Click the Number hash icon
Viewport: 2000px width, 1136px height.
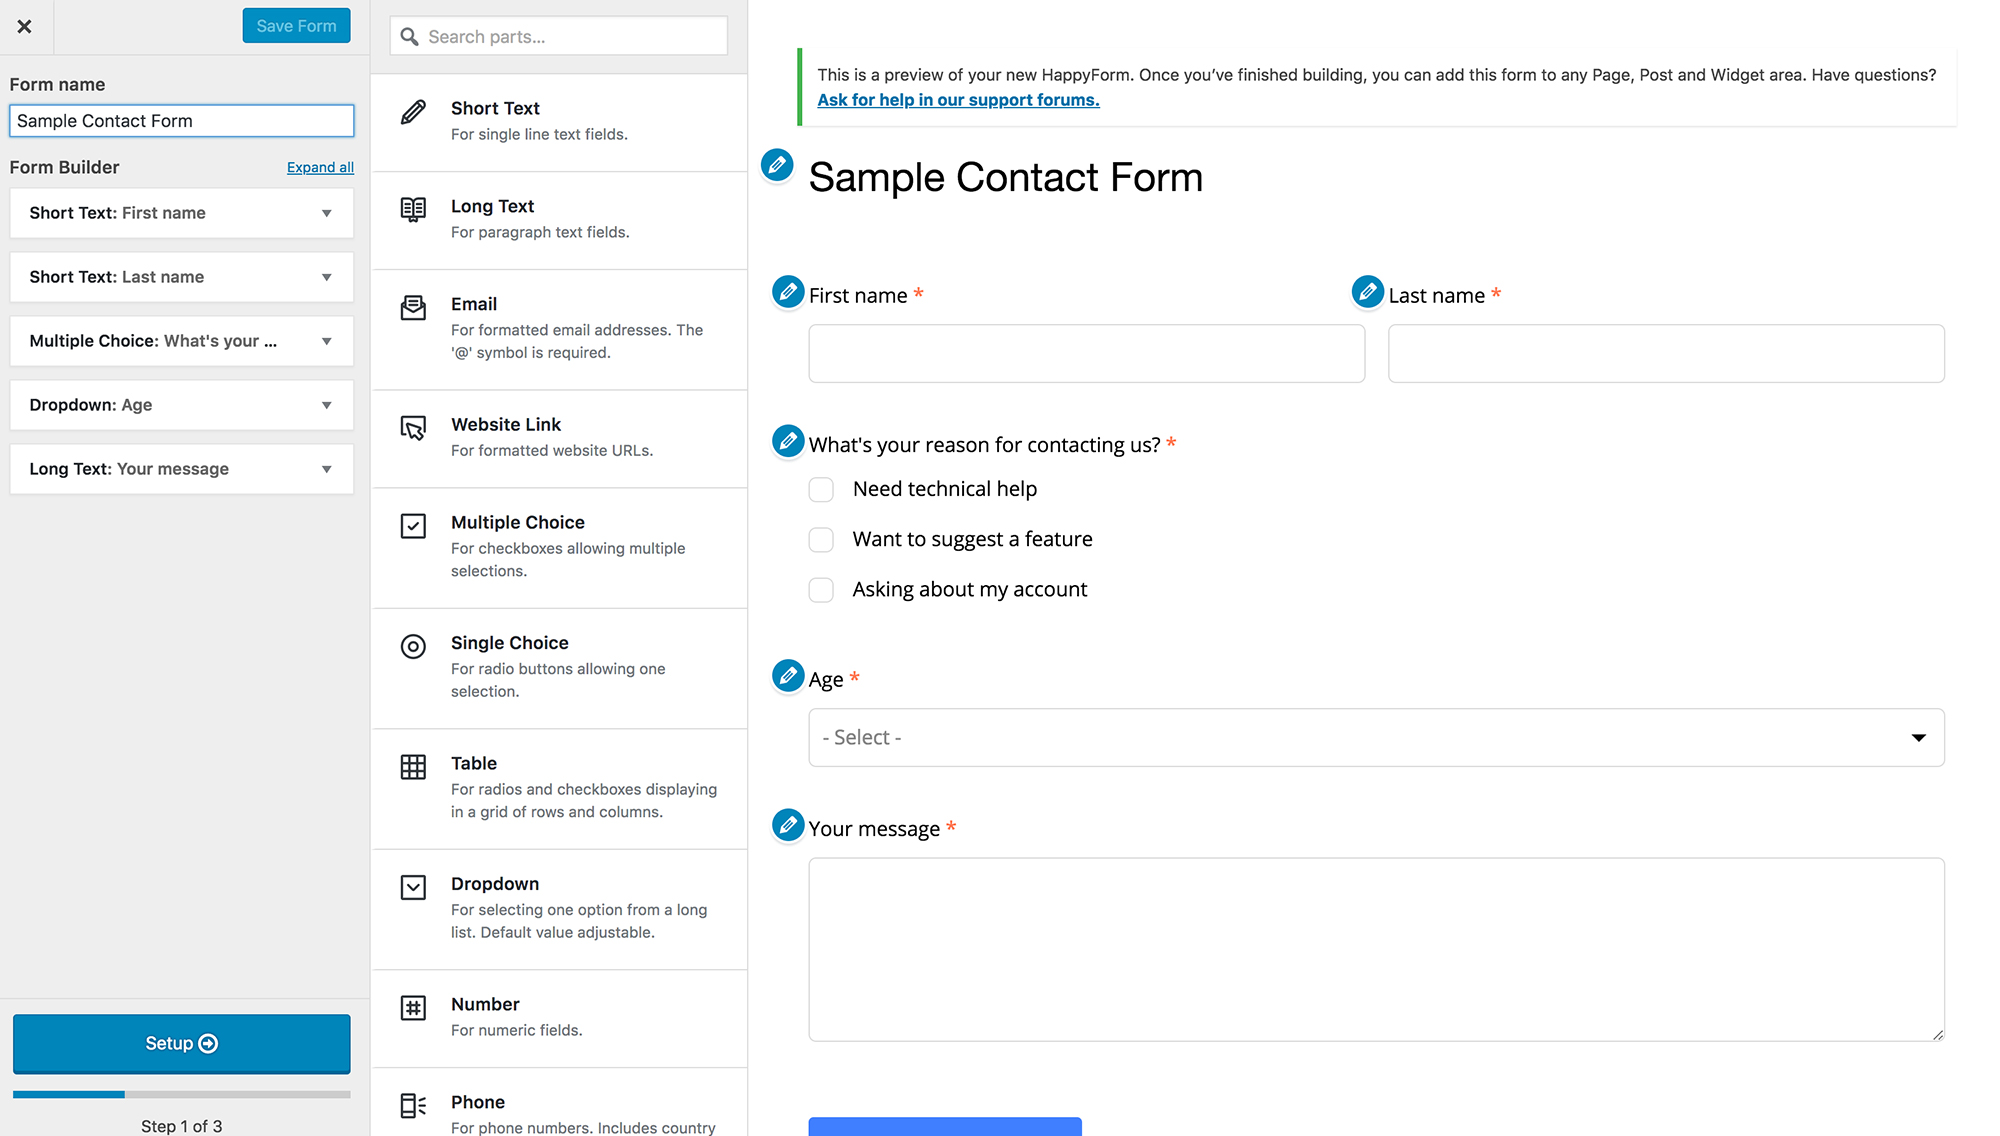tap(413, 1008)
